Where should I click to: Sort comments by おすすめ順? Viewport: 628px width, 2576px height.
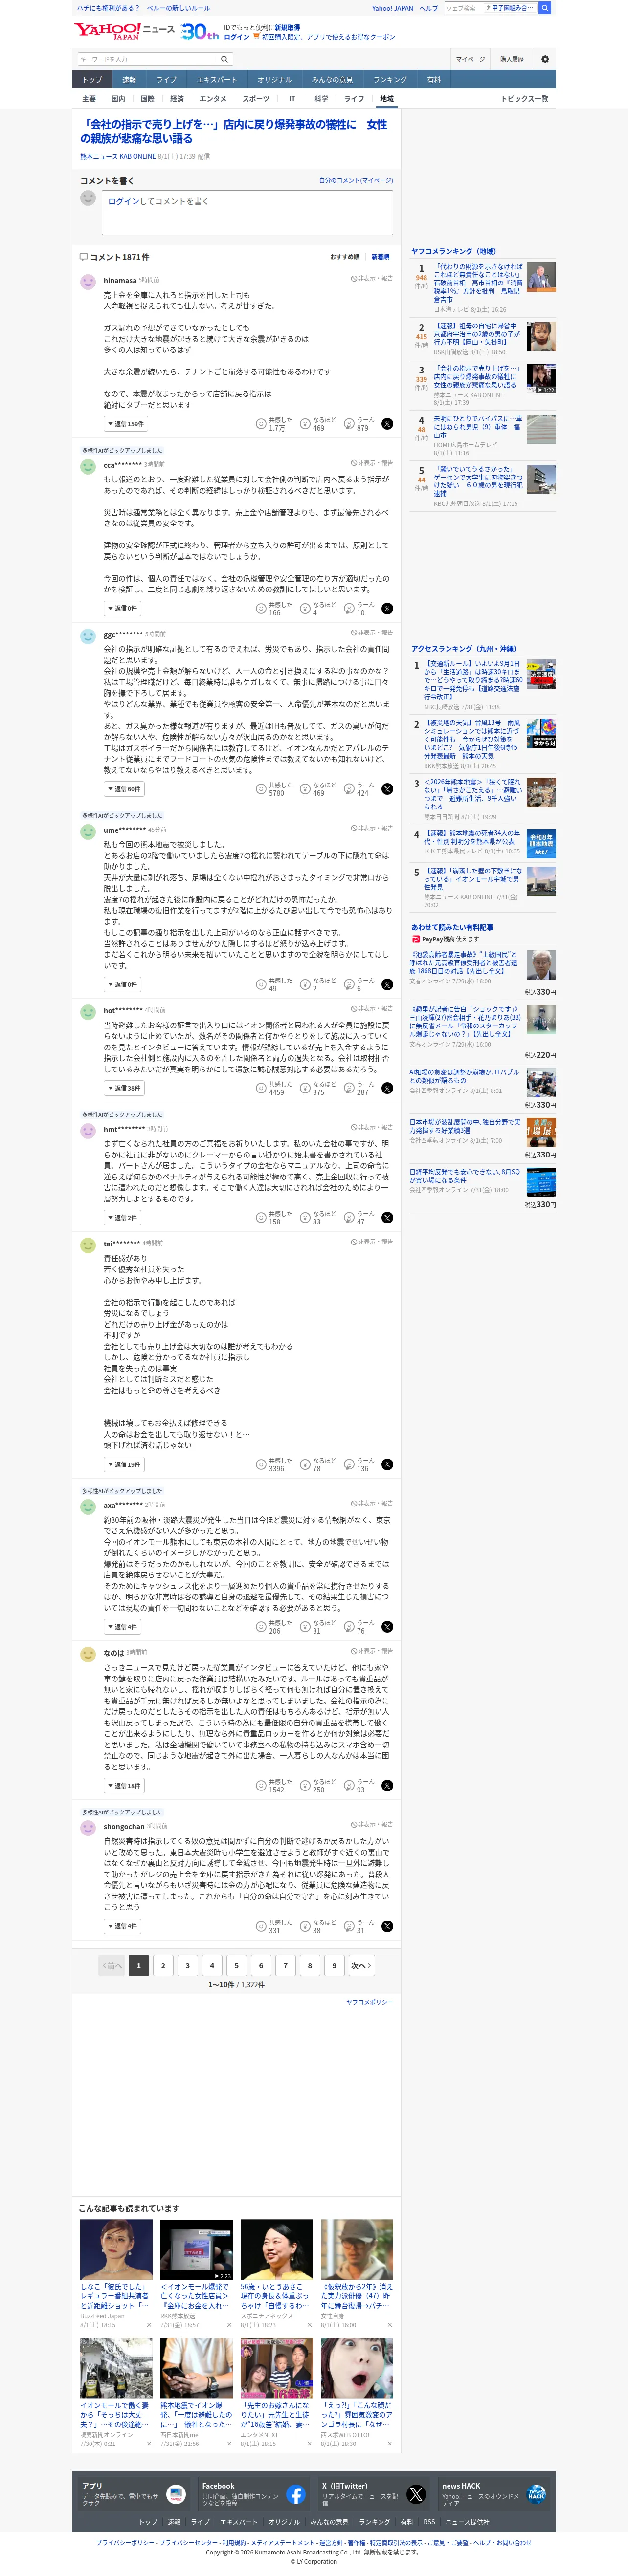(x=345, y=257)
